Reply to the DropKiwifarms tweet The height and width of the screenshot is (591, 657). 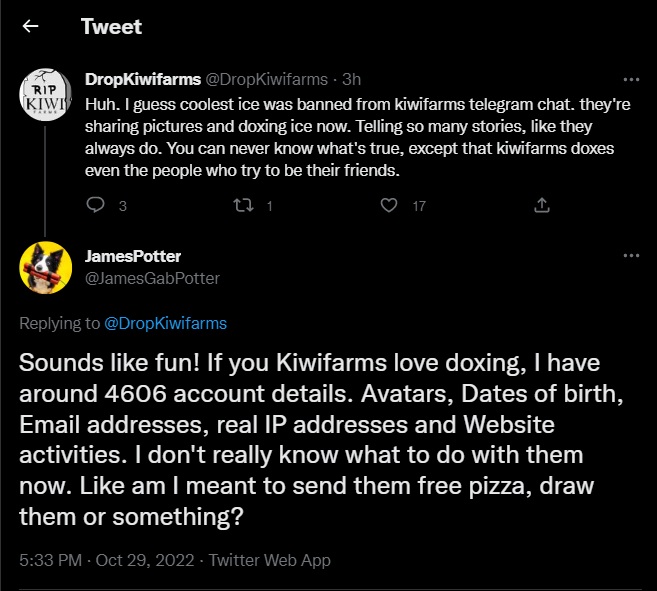(x=96, y=206)
